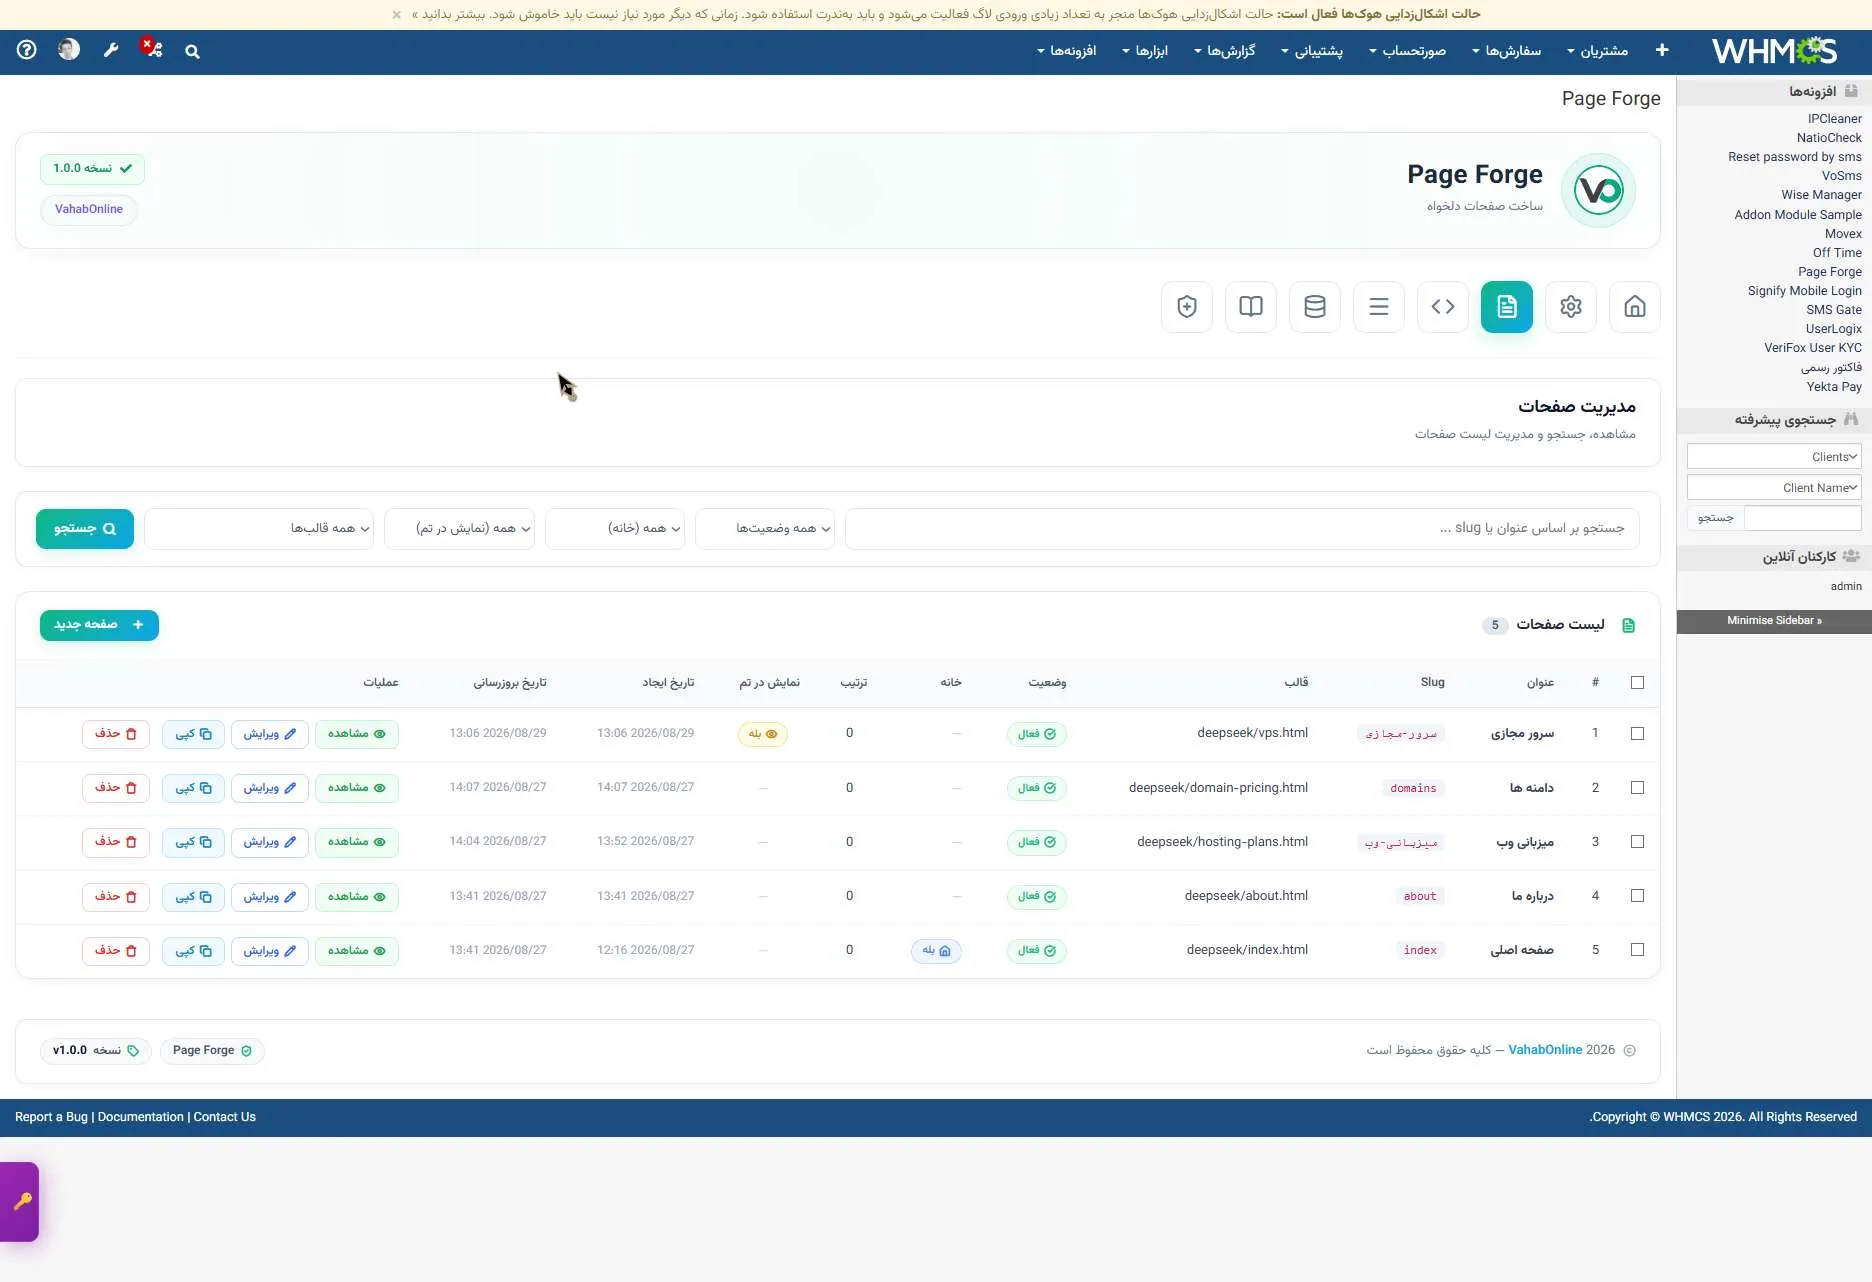Screen dimensions: 1872x1282
Task: Open the همه قالب‌ها template filter dropdown
Action: tap(259, 528)
